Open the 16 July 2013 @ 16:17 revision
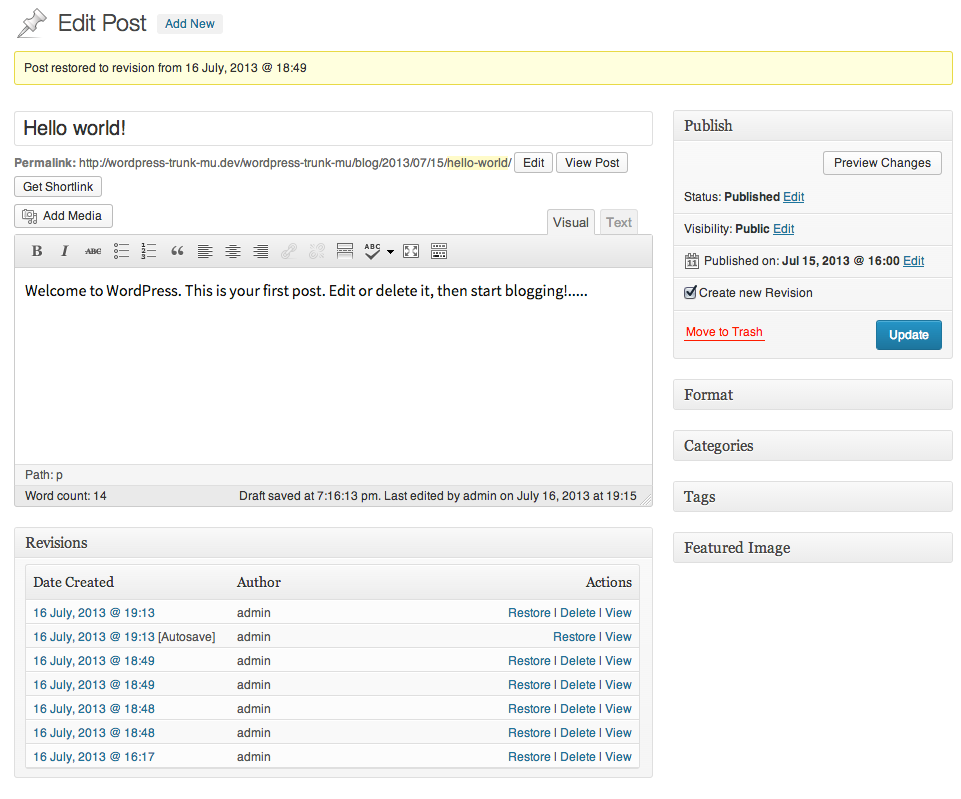The image size is (961, 799). coord(94,757)
